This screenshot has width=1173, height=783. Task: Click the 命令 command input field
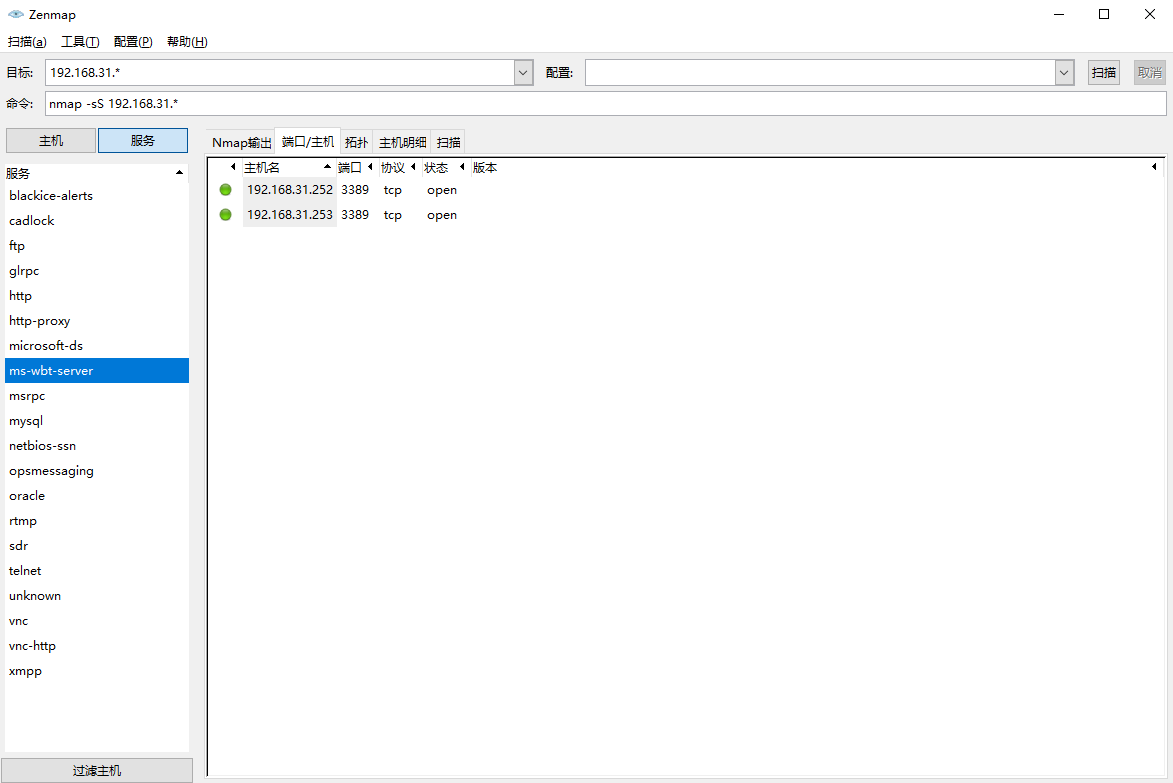tap(605, 103)
